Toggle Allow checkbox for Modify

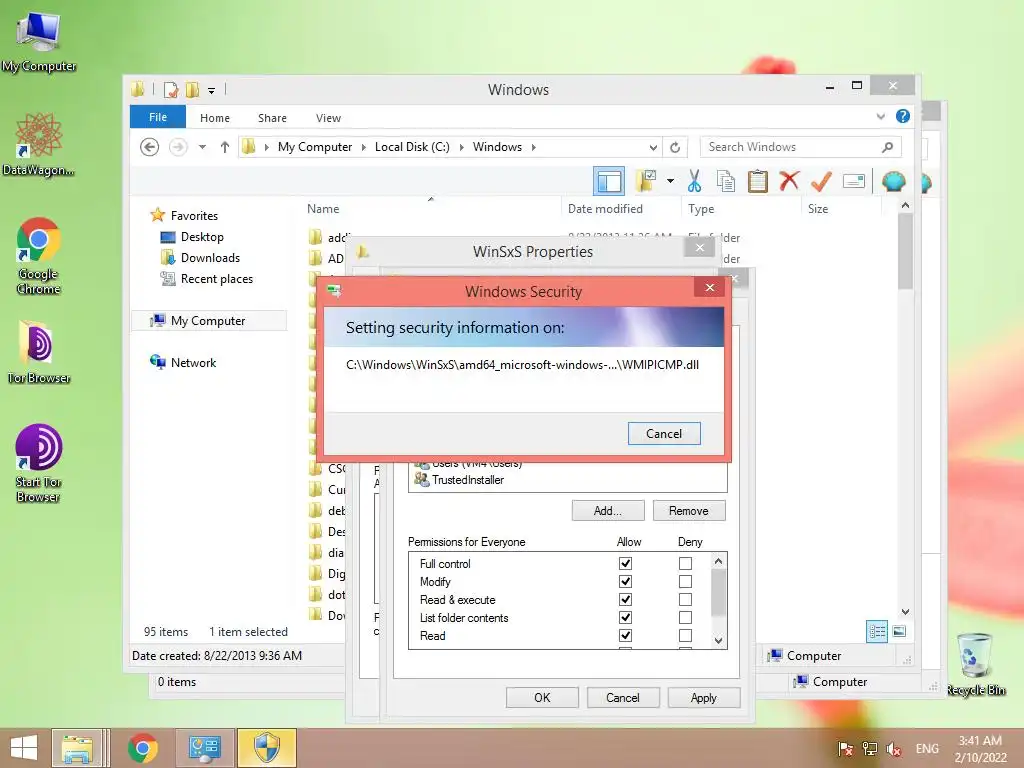tap(626, 581)
